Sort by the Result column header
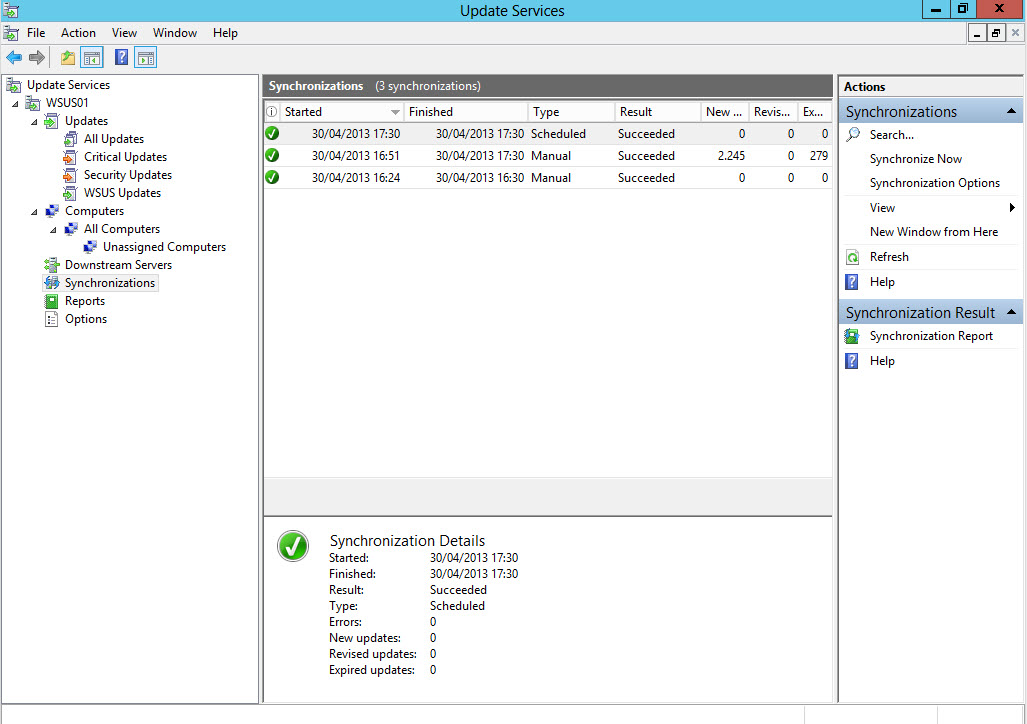Viewport: 1027px width, 724px height. click(658, 112)
